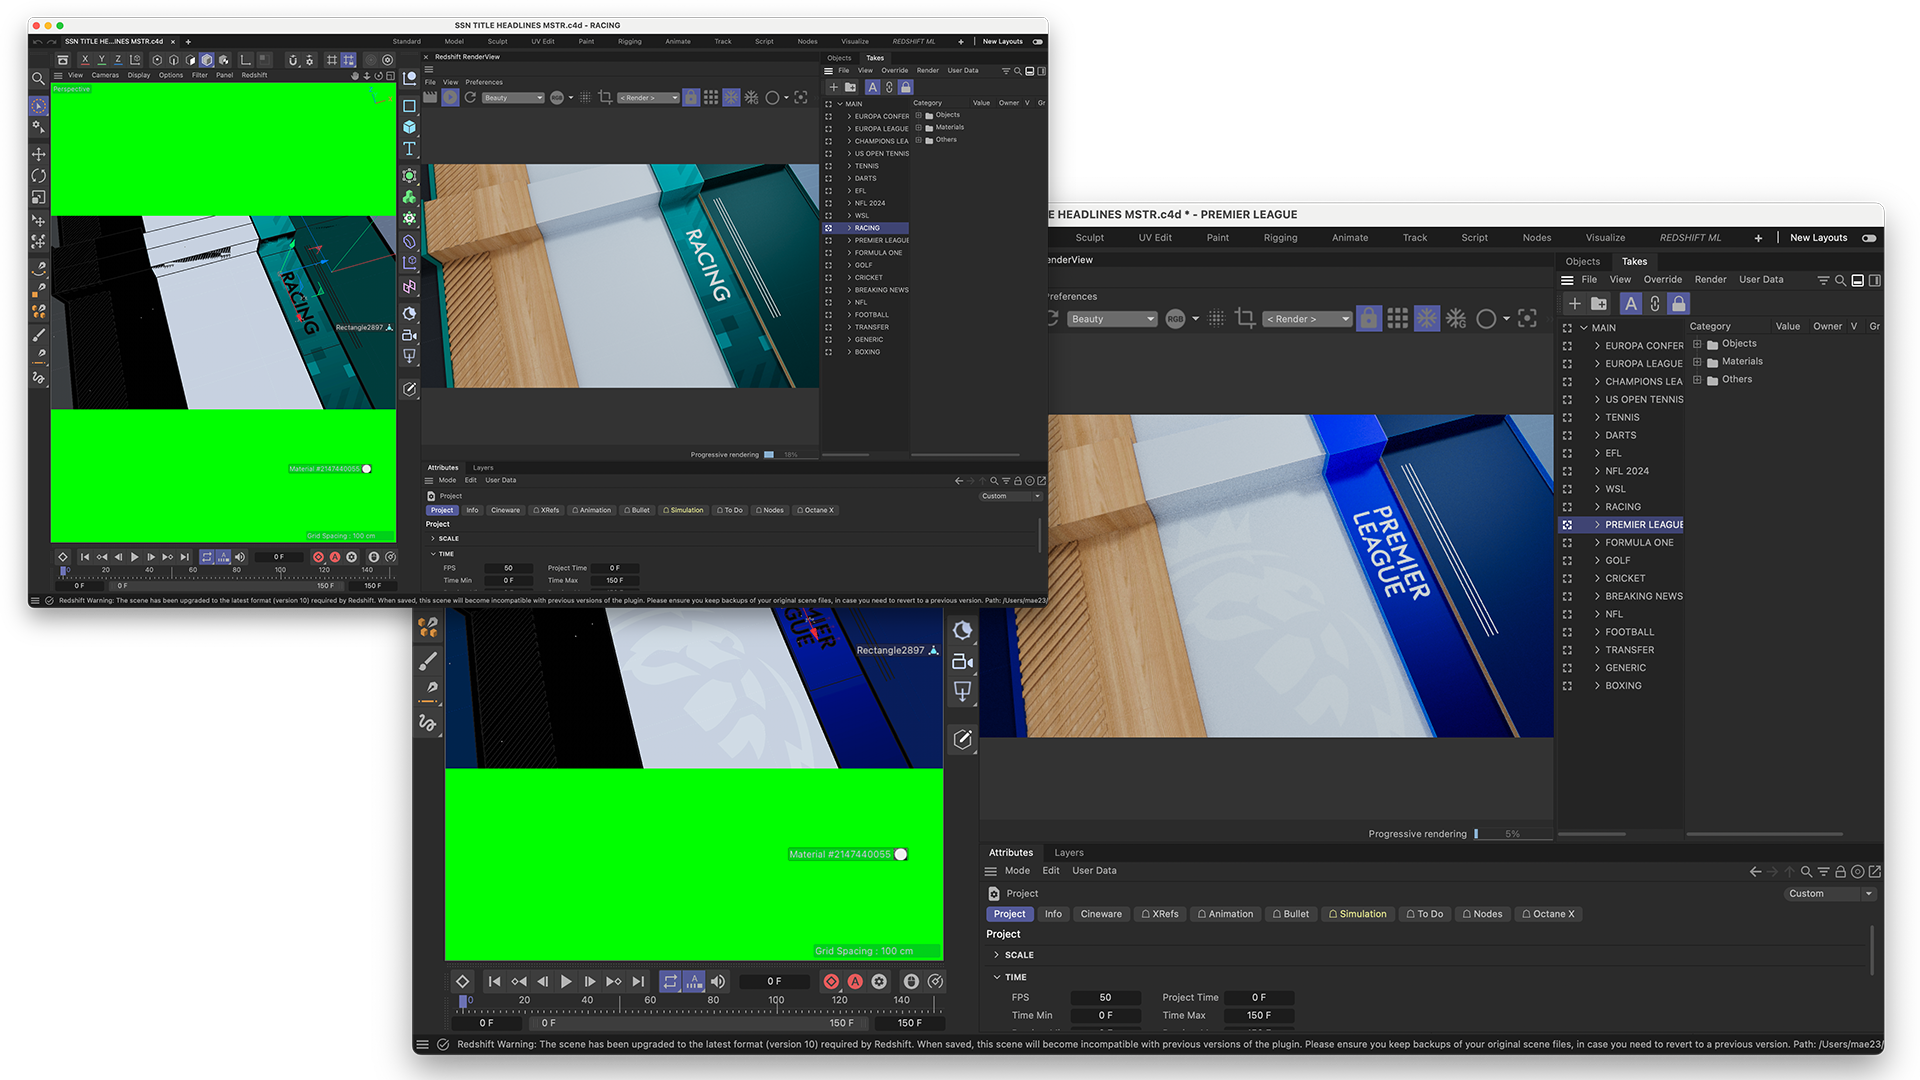Click red record keyframe button in larger timeline
Viewport: 1920px width, 1080px height.
click(831, 982)
